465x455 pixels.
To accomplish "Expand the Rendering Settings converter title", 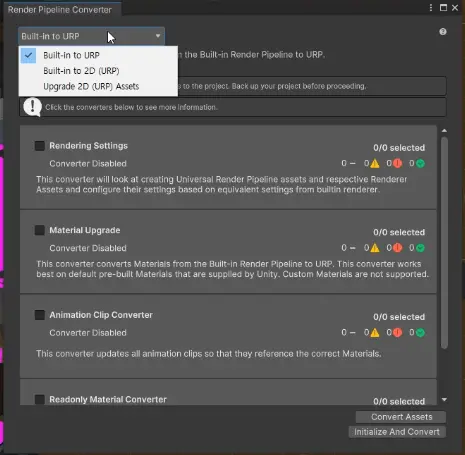I will [88, 146].
